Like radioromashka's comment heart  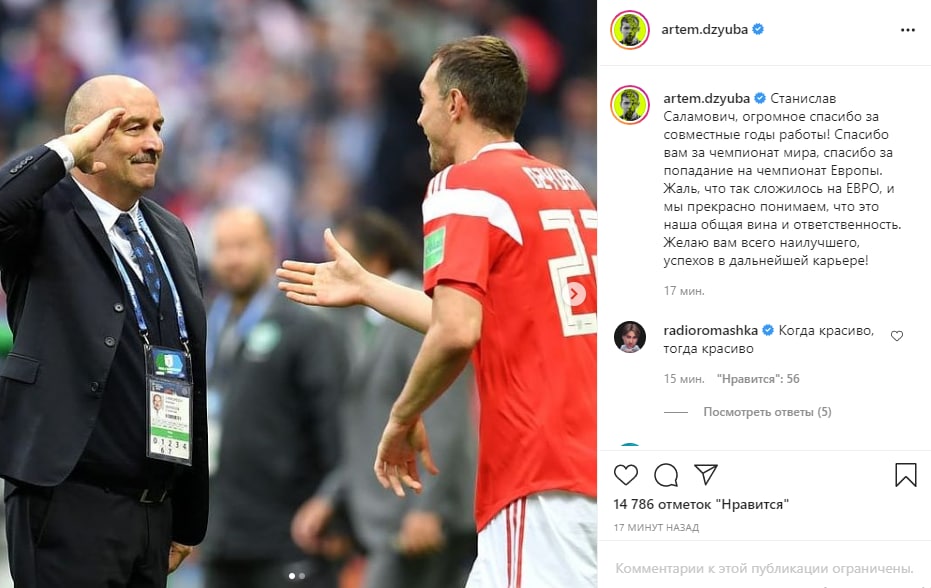pyautogui.click(x=897, y=336)
